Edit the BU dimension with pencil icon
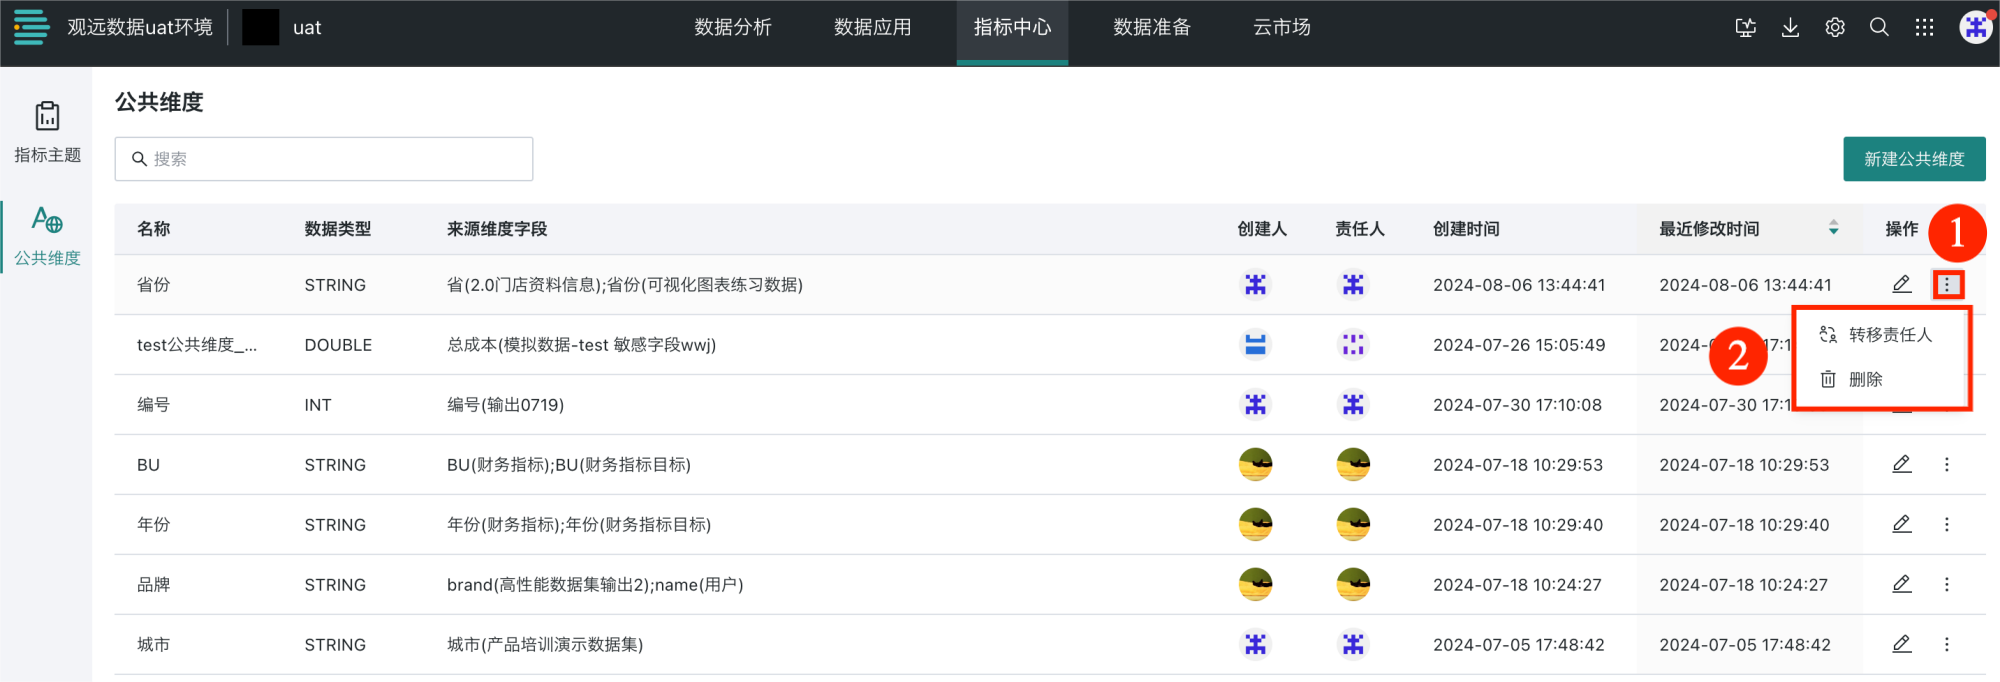This screenshot has height=682, width=2000. (1901, 465)
